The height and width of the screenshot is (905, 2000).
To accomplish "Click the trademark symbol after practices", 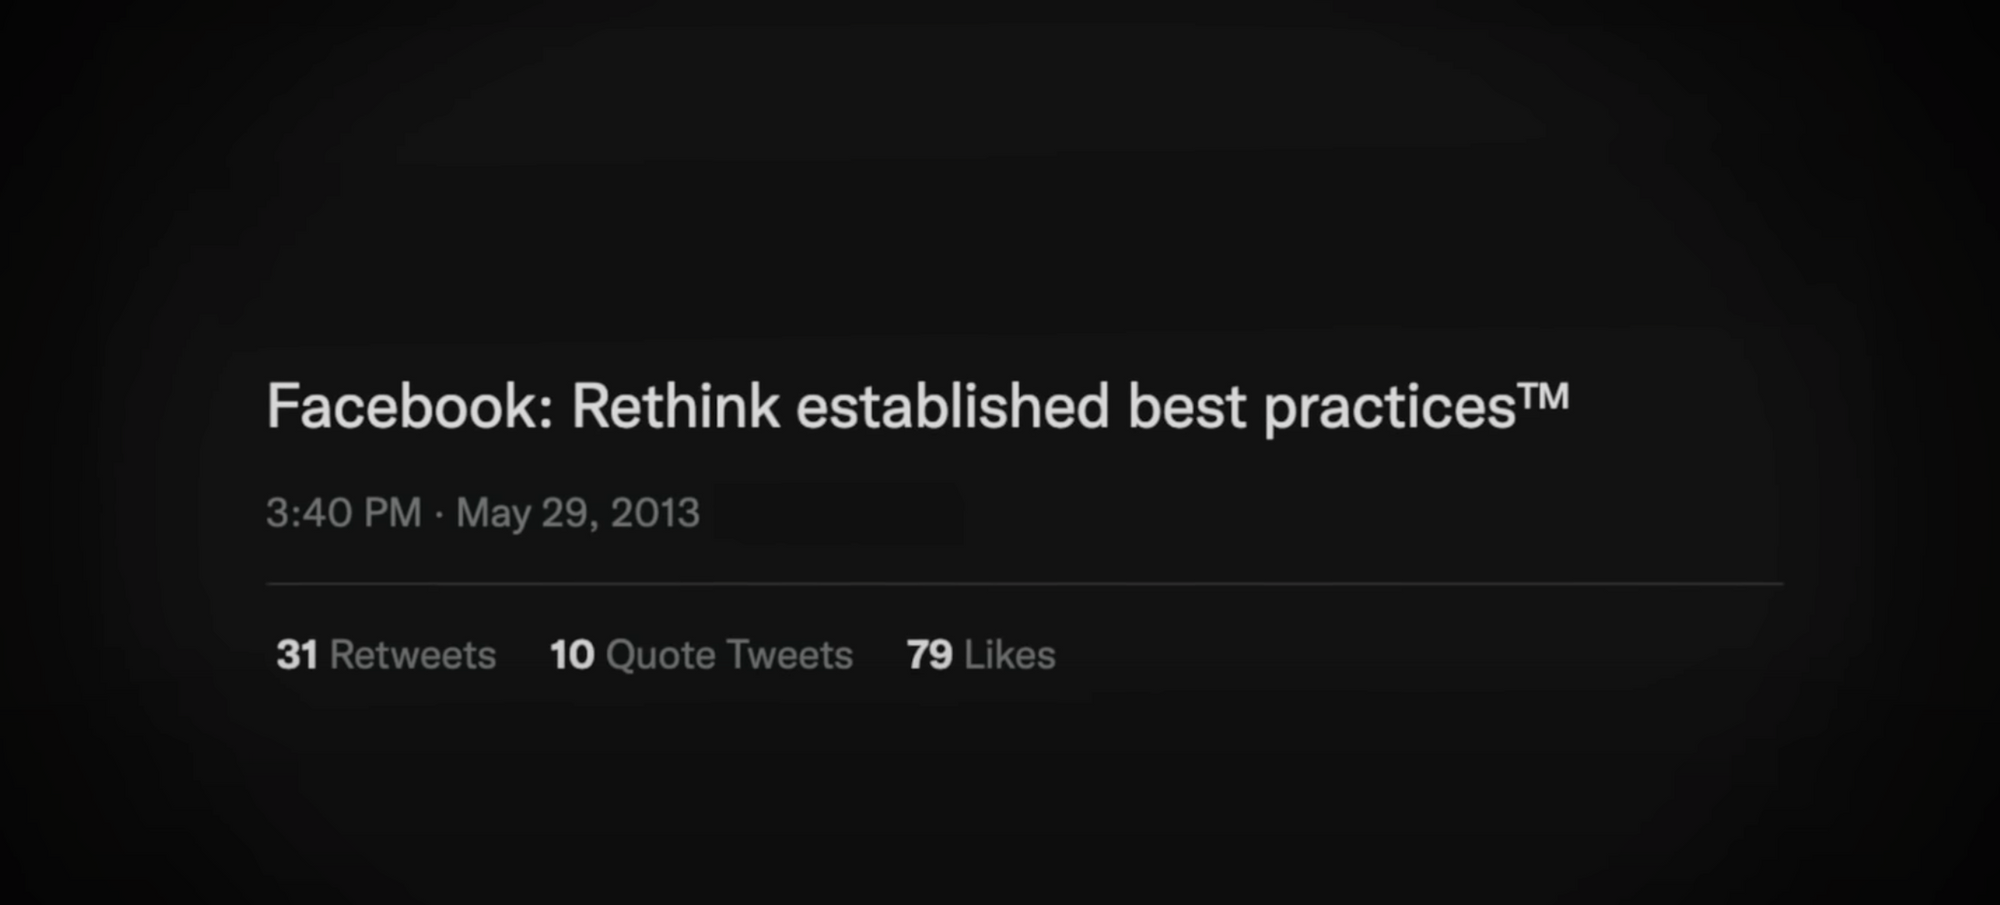I will [1544, 396].
